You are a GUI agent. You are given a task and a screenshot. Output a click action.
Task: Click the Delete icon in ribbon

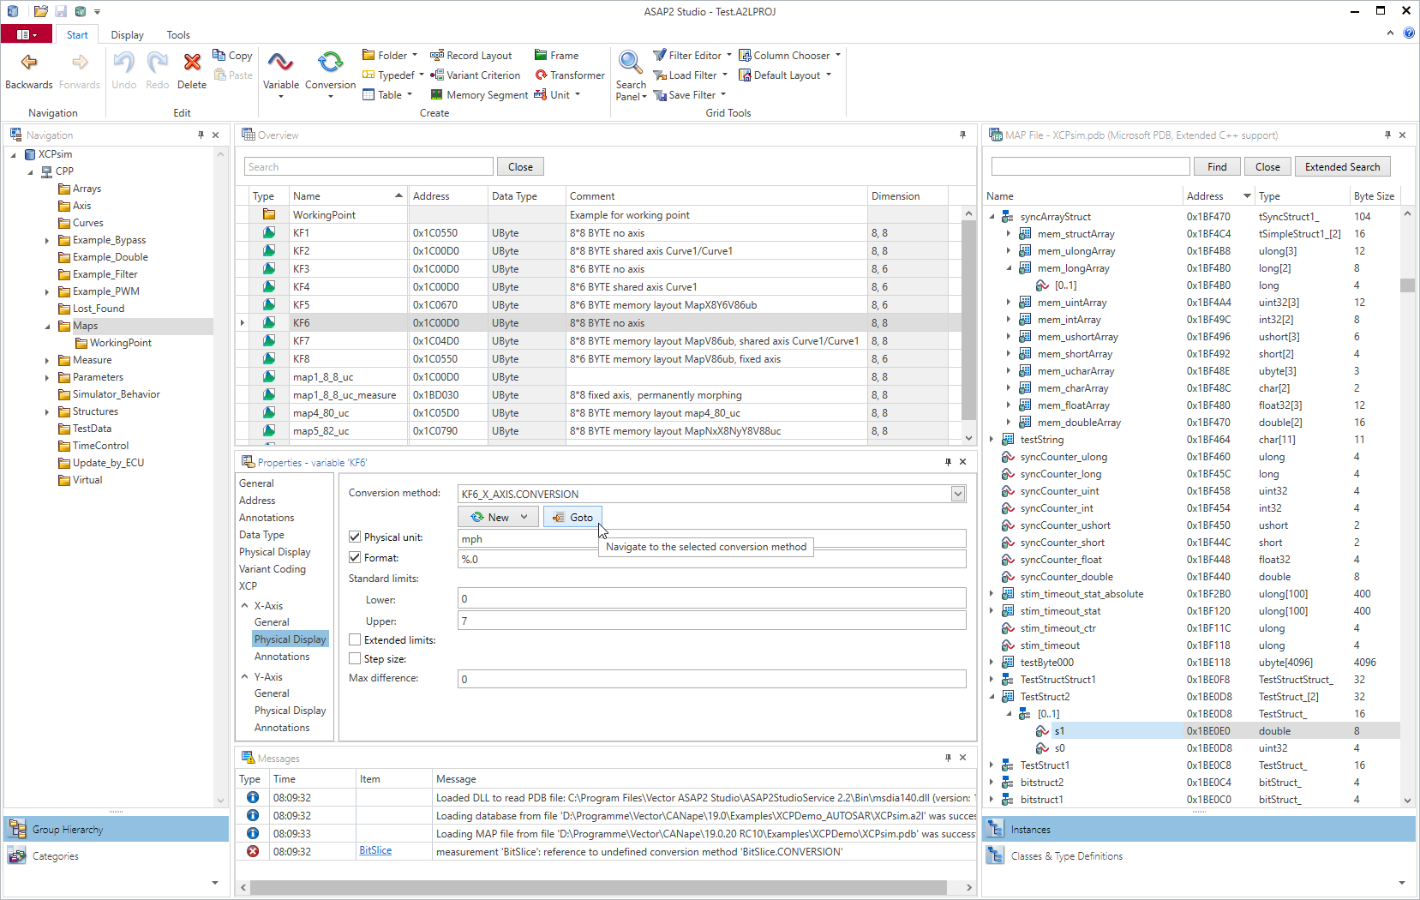point(192,63)
